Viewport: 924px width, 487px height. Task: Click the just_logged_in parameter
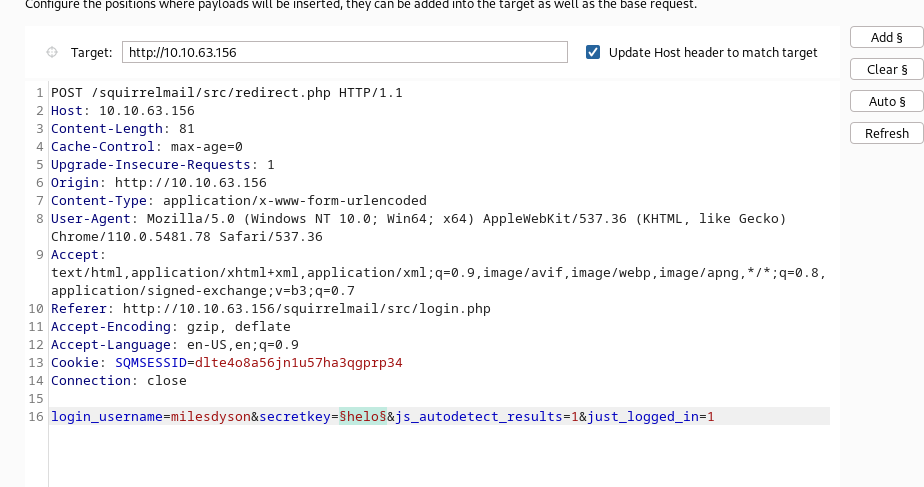[644, 416]
